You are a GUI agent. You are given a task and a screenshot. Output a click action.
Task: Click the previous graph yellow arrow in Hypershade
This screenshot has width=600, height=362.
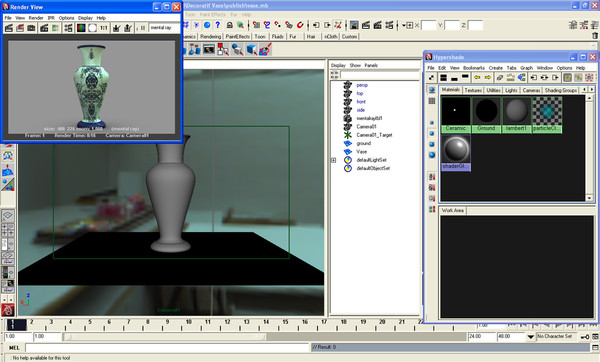tap(477, 78)
